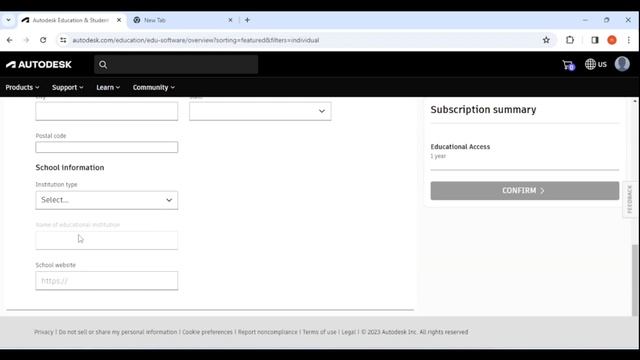Close the New Tab tab
Screen dimensions: 640x360
click(230, 20)
